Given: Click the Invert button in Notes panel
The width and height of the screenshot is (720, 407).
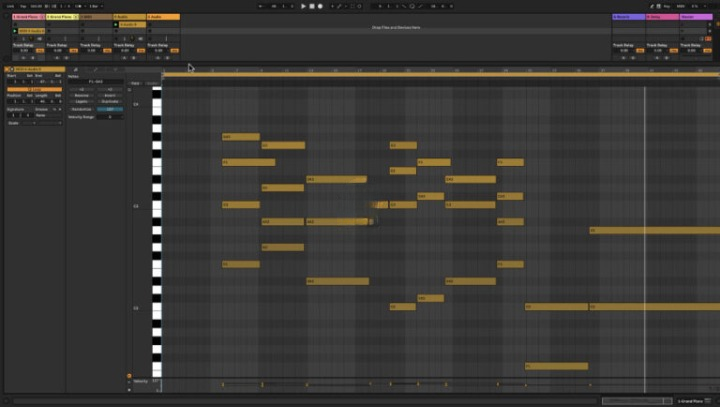Looking at the screenshot, I should pyautogui.click(x=110, y=96).
